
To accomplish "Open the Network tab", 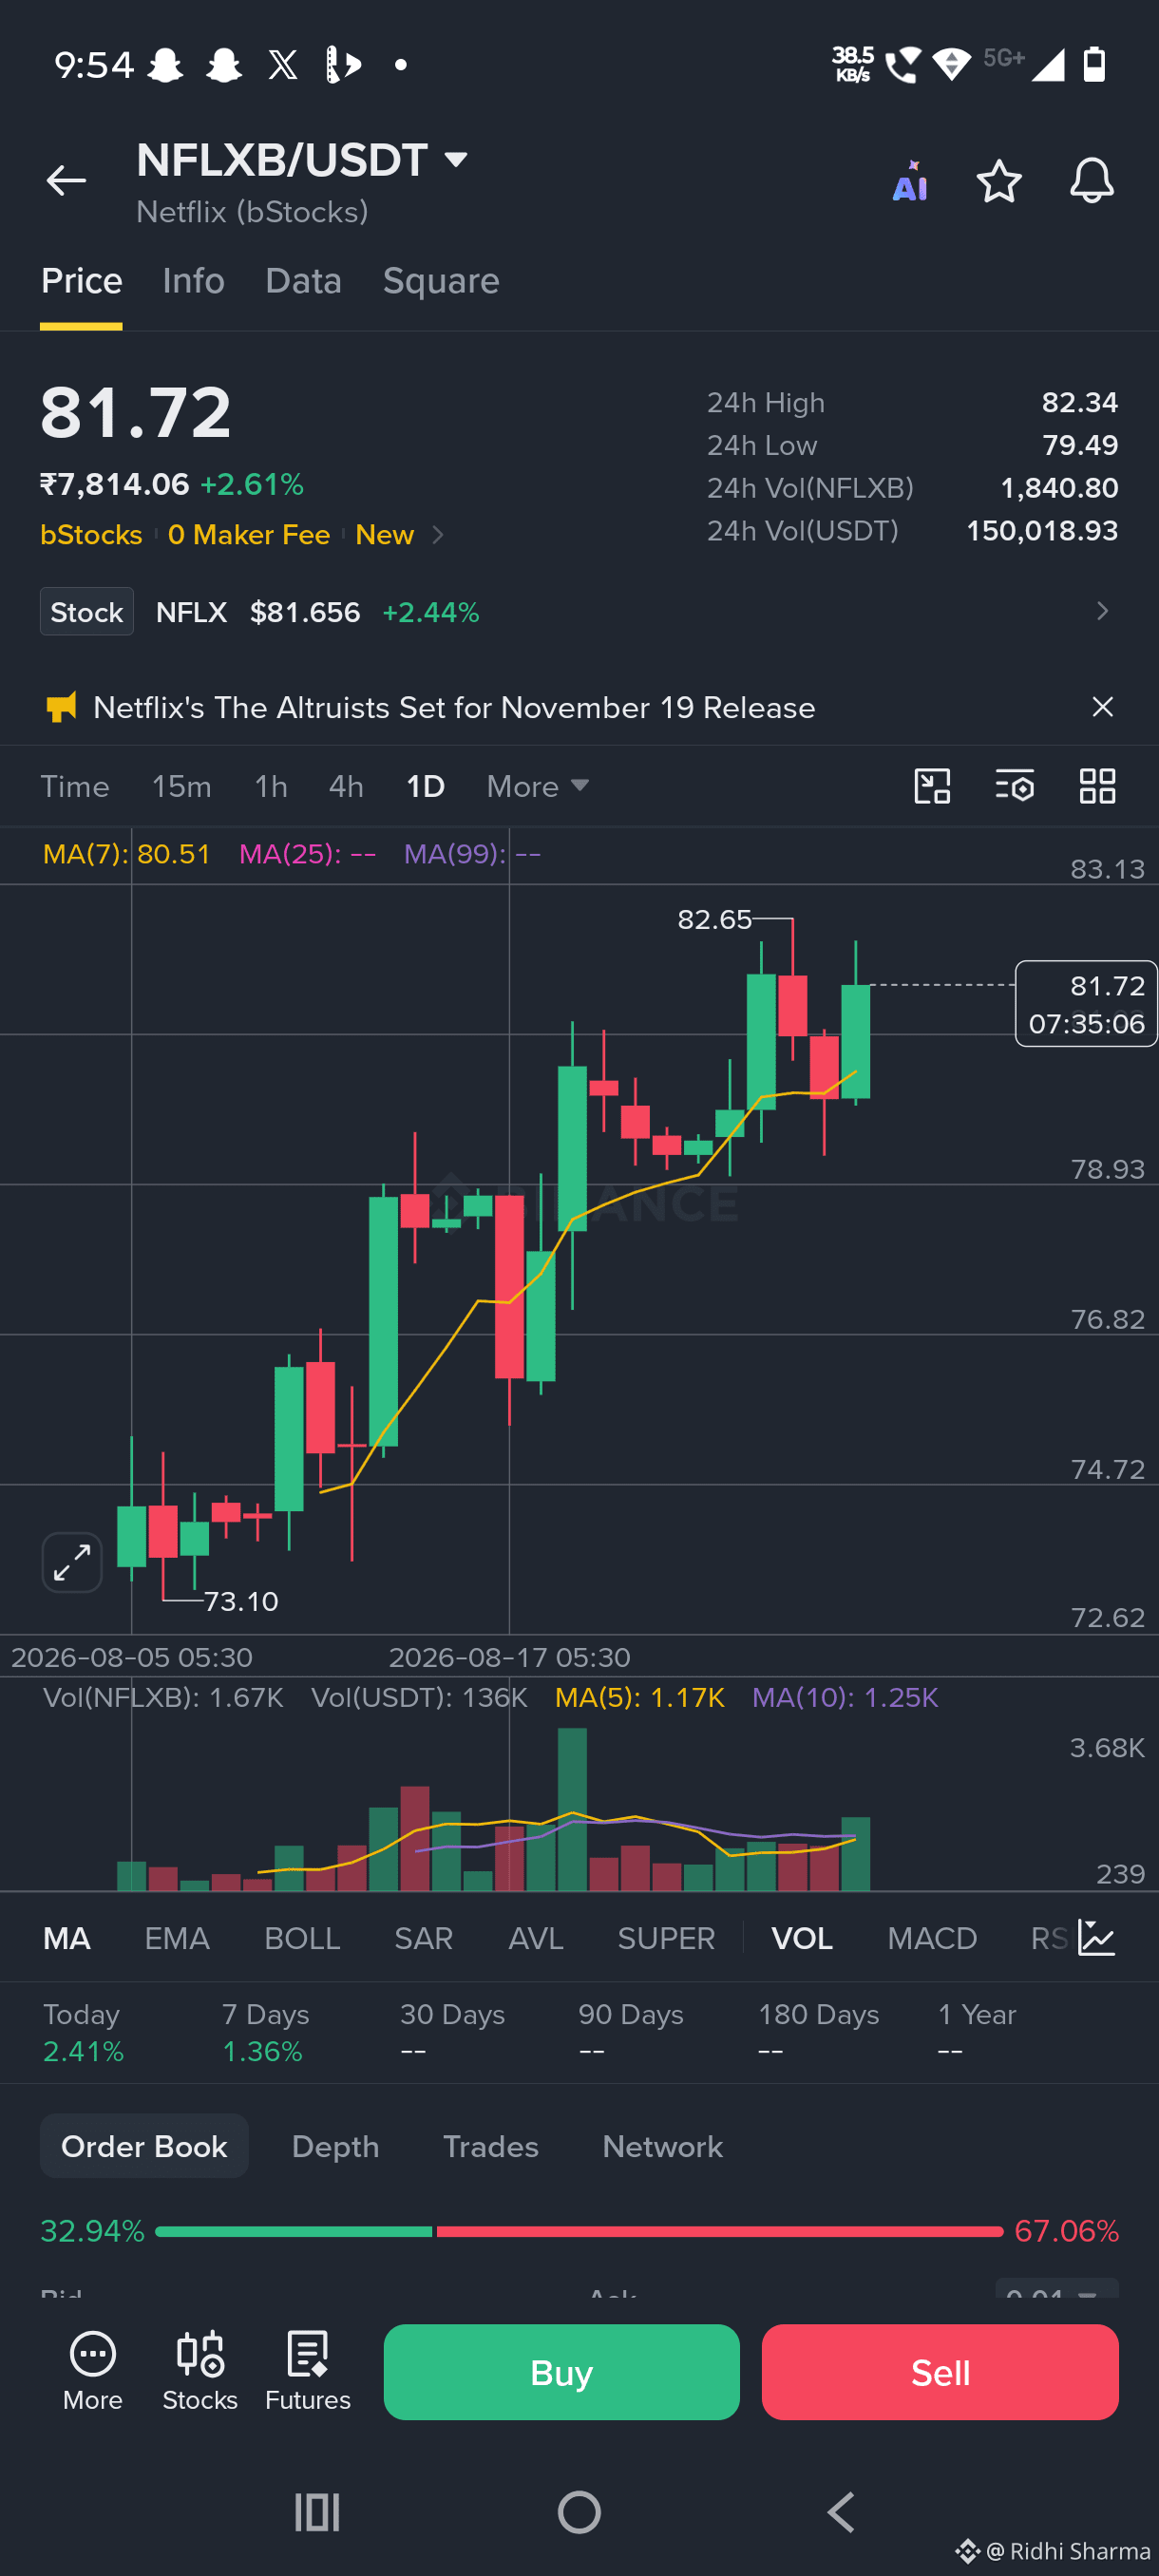I will [662, 2146].
